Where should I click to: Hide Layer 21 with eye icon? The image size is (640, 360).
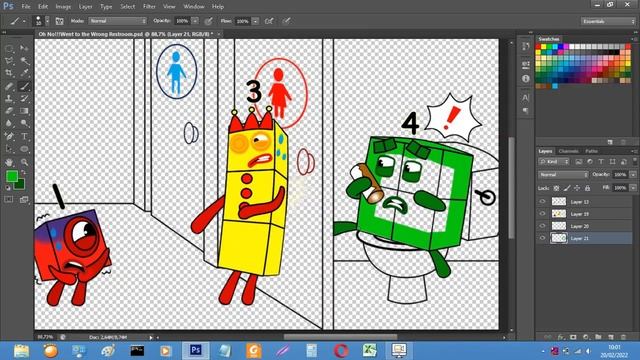point(542,238)
